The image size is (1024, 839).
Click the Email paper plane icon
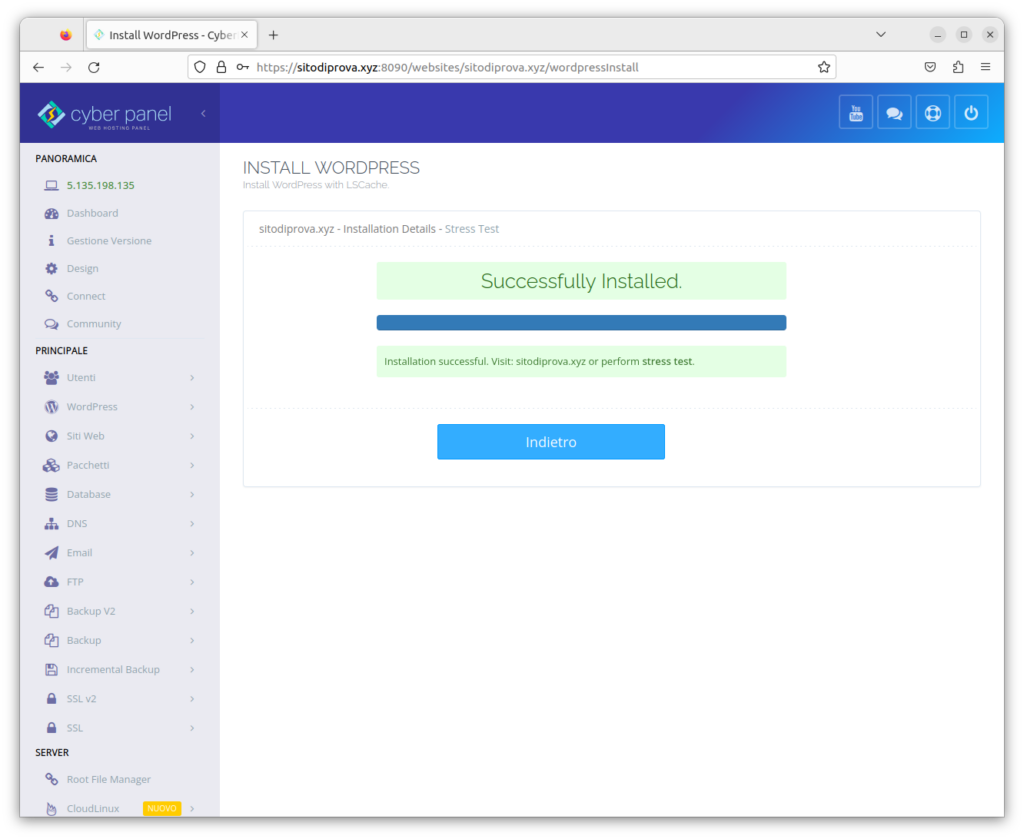point(52,553)
